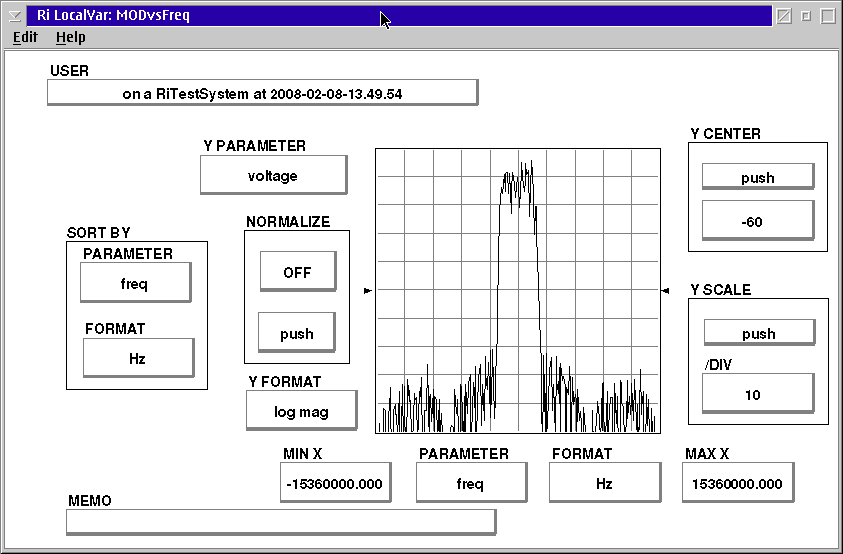Click the slashed-box window icon in the title bar
The width and height of the screenshot is (843, 554).
pos(784,16)
